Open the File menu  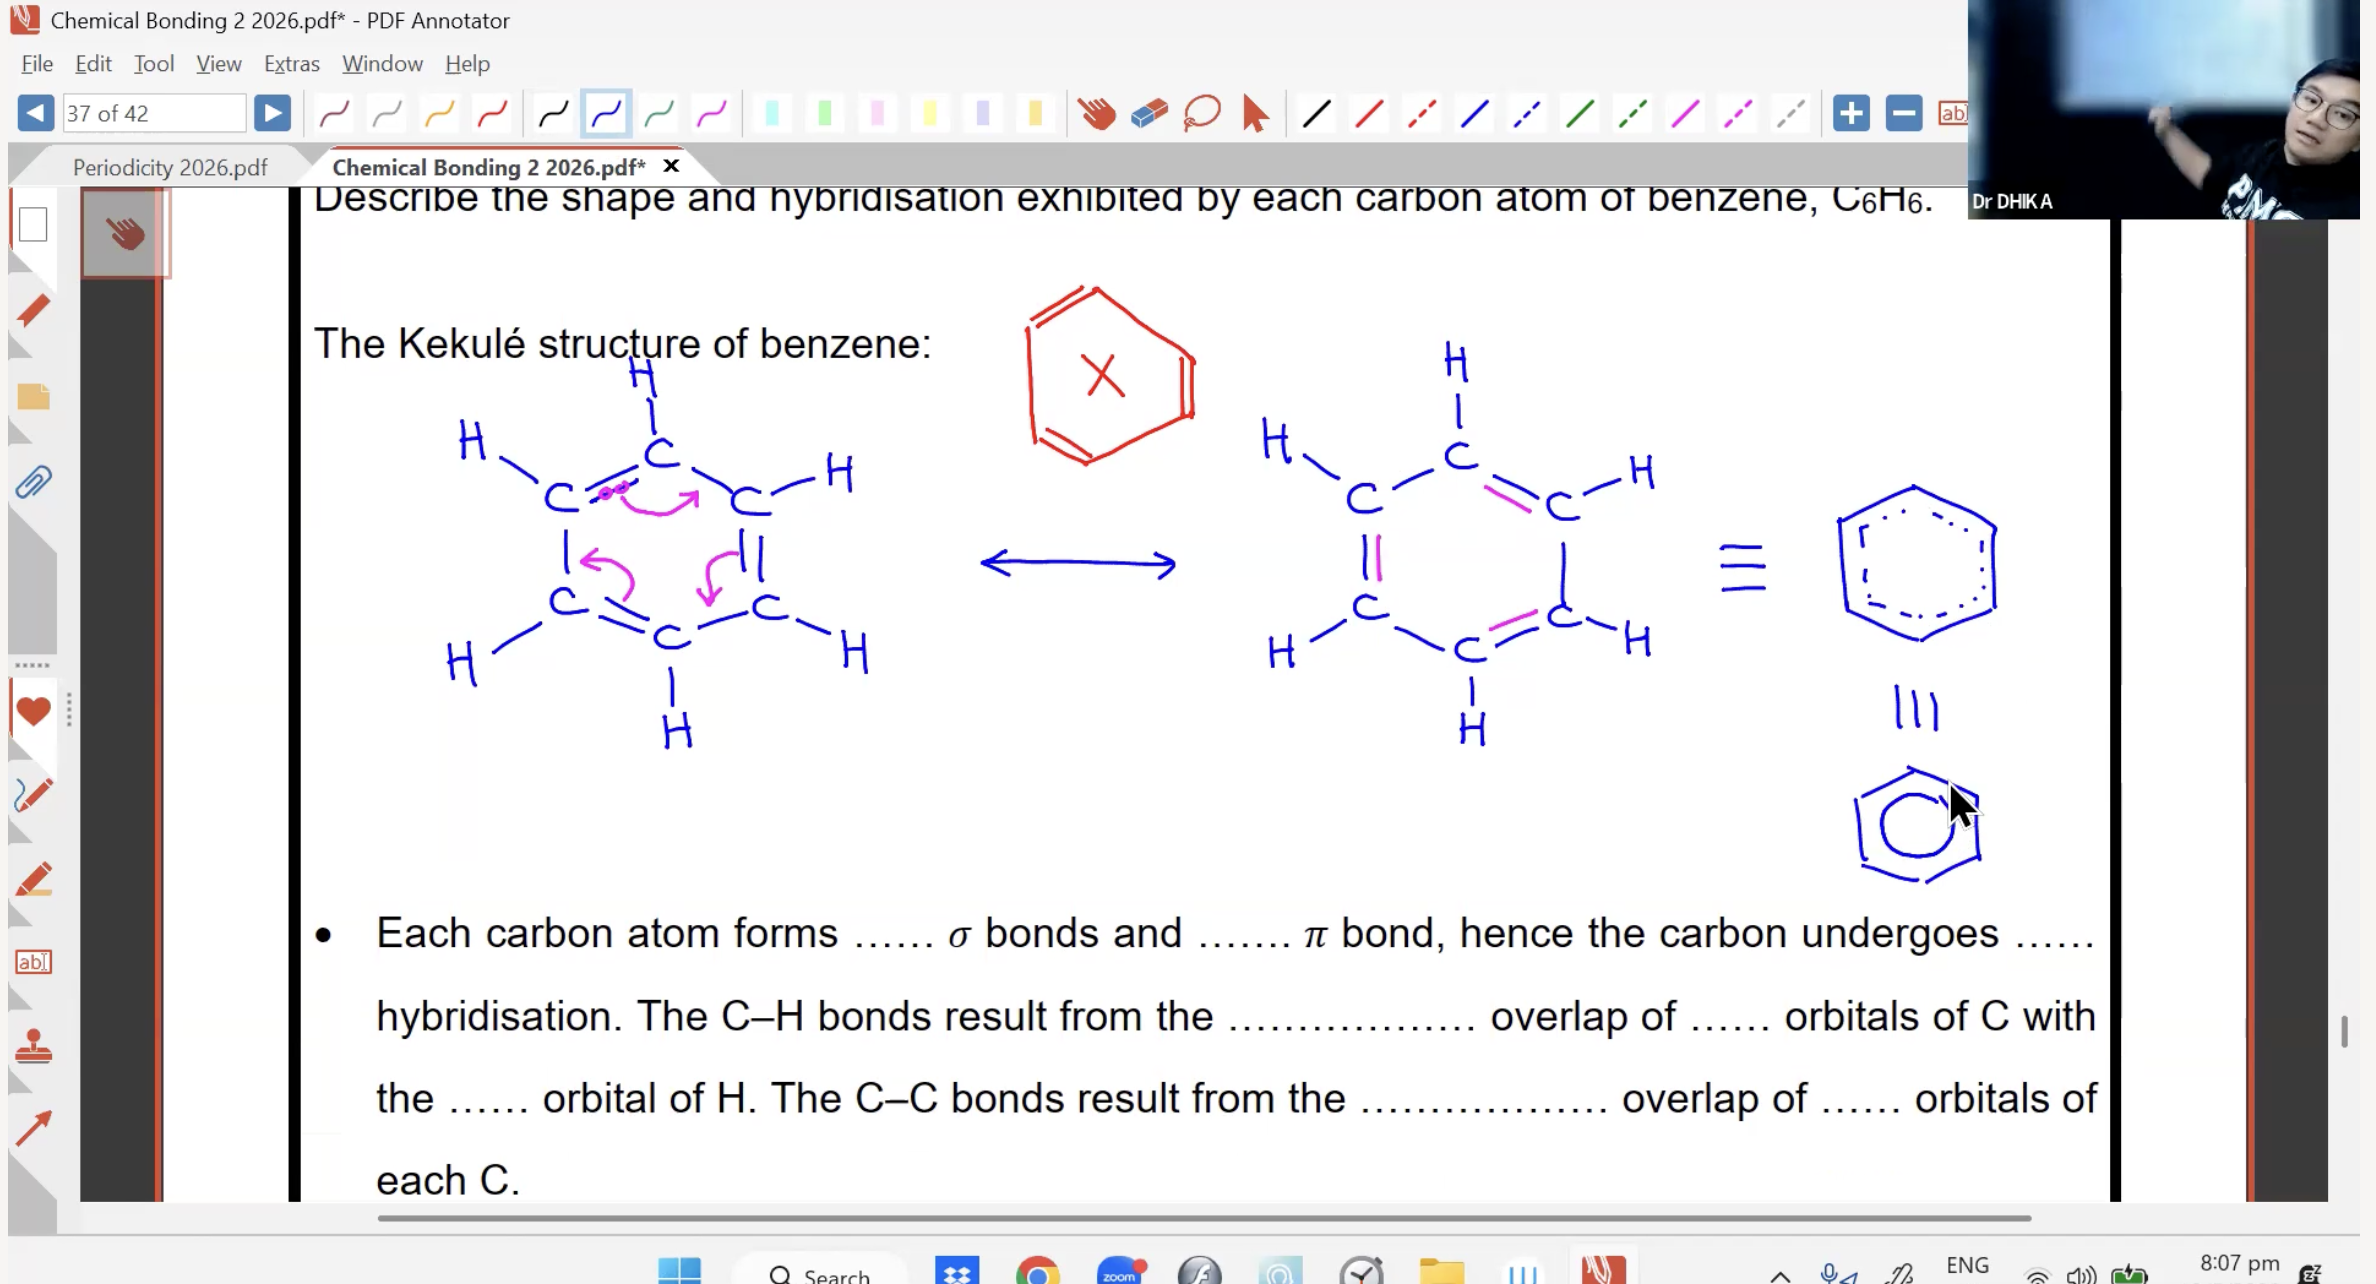tap(37, 63)
